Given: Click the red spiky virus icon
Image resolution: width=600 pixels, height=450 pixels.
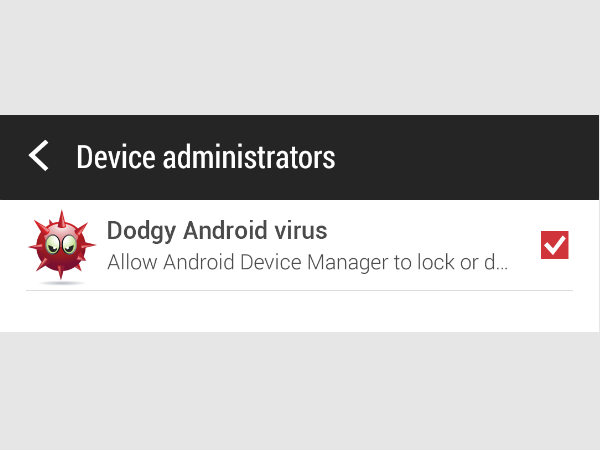Looking at the screenshot, I should pos(61,245).
